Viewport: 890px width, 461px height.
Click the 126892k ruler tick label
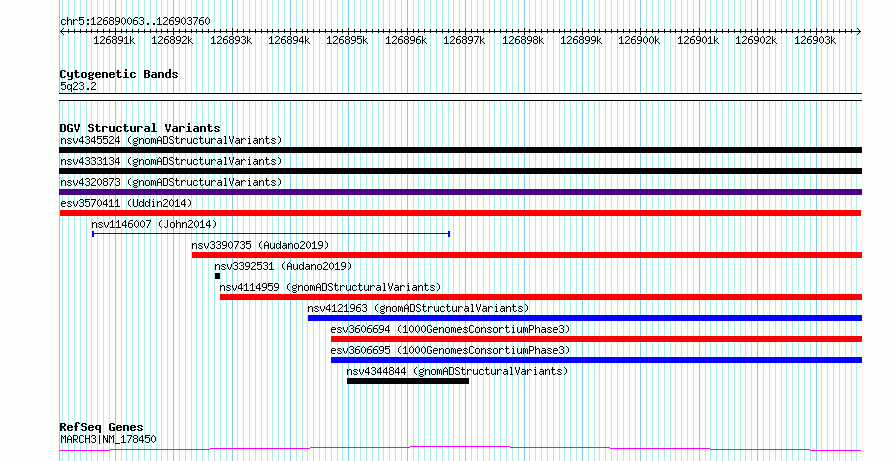[x=173, y=40]
